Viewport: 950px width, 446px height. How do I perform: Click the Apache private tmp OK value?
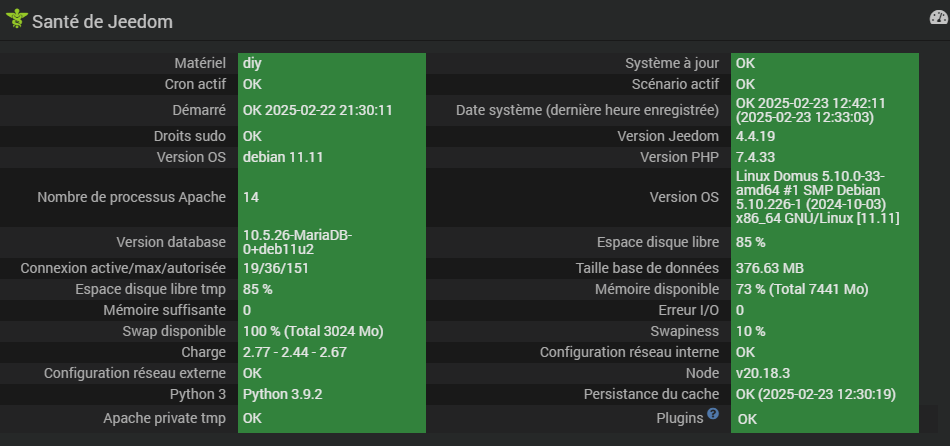(253, 419)
